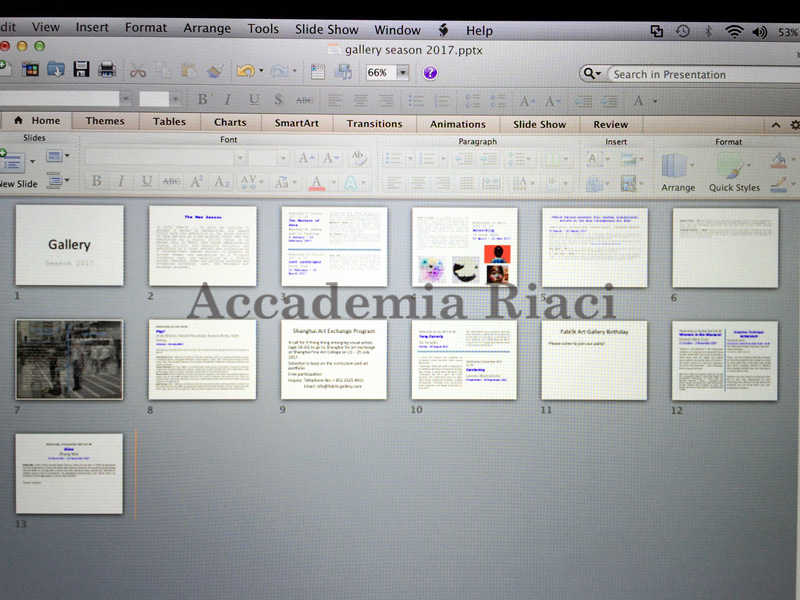Click the New from template icon
This screenshot has width=800, height=600.
click(x=30, y=69)
